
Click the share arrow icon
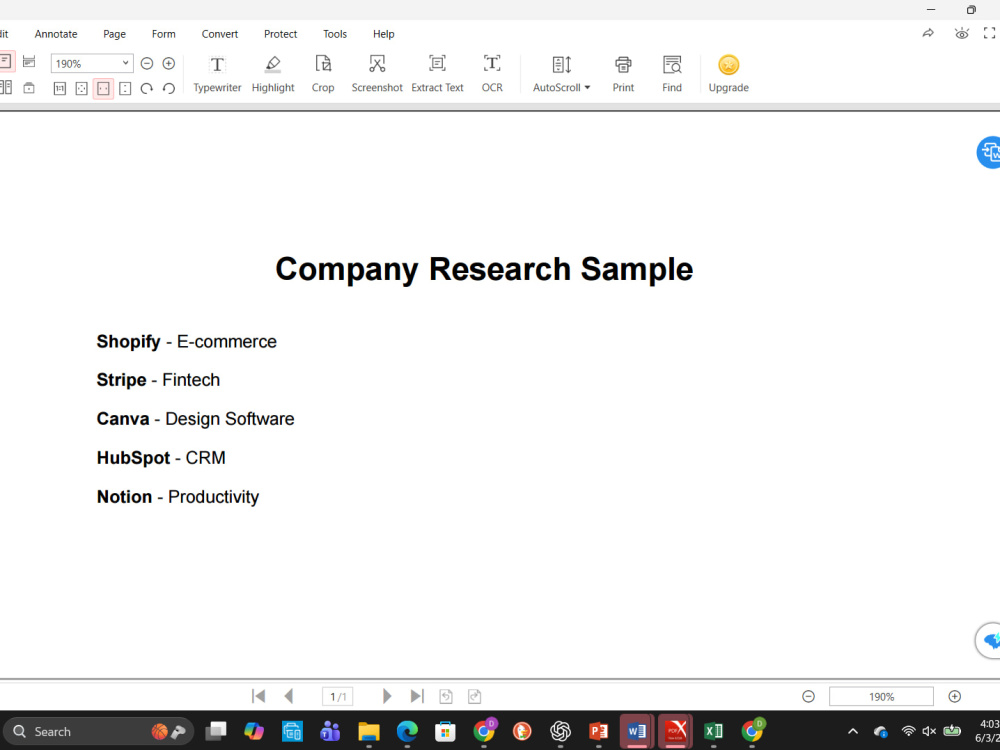point(928,33)
